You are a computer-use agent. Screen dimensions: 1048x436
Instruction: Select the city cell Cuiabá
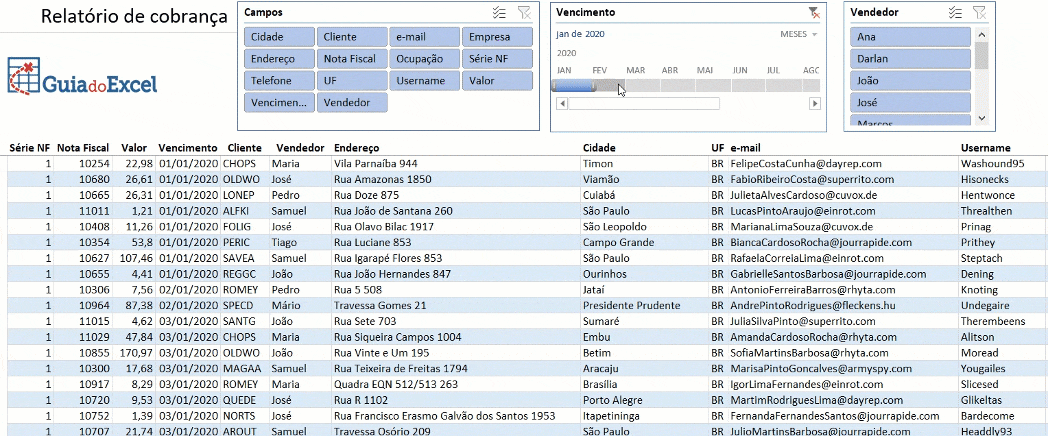646,195
